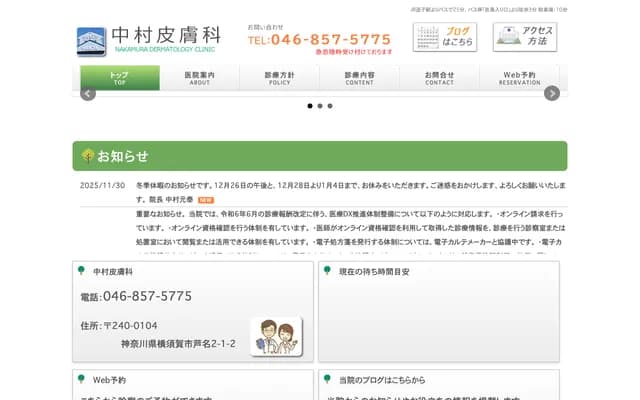640x400 pixels.
Task: Select the third carousel dot
Action: coord(330,105)
